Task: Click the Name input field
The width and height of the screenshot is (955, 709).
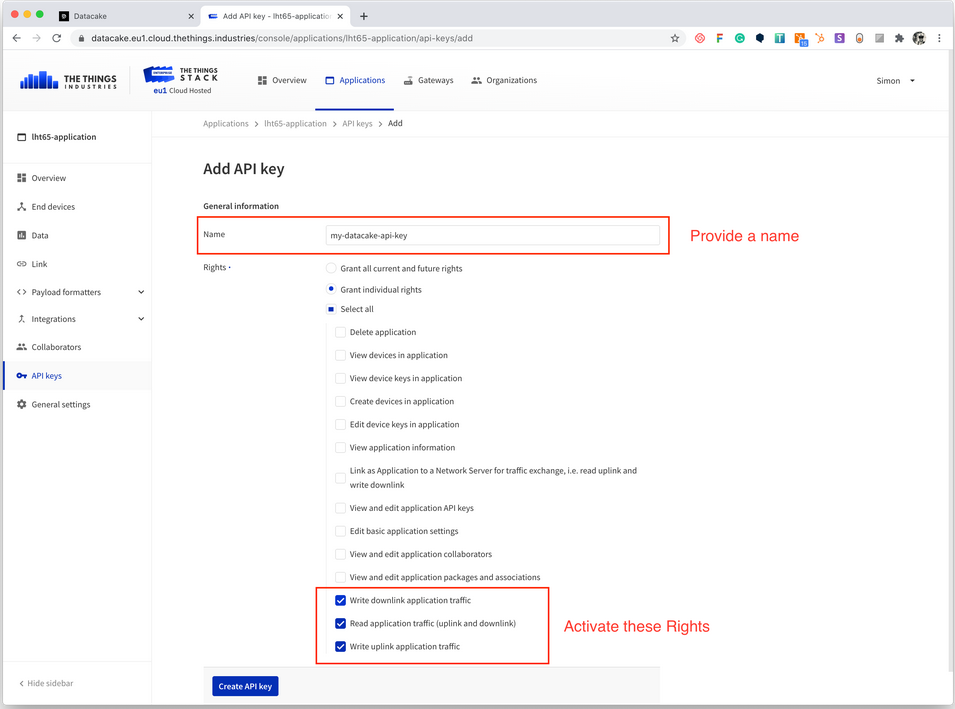Action: (x=492, y=236)
